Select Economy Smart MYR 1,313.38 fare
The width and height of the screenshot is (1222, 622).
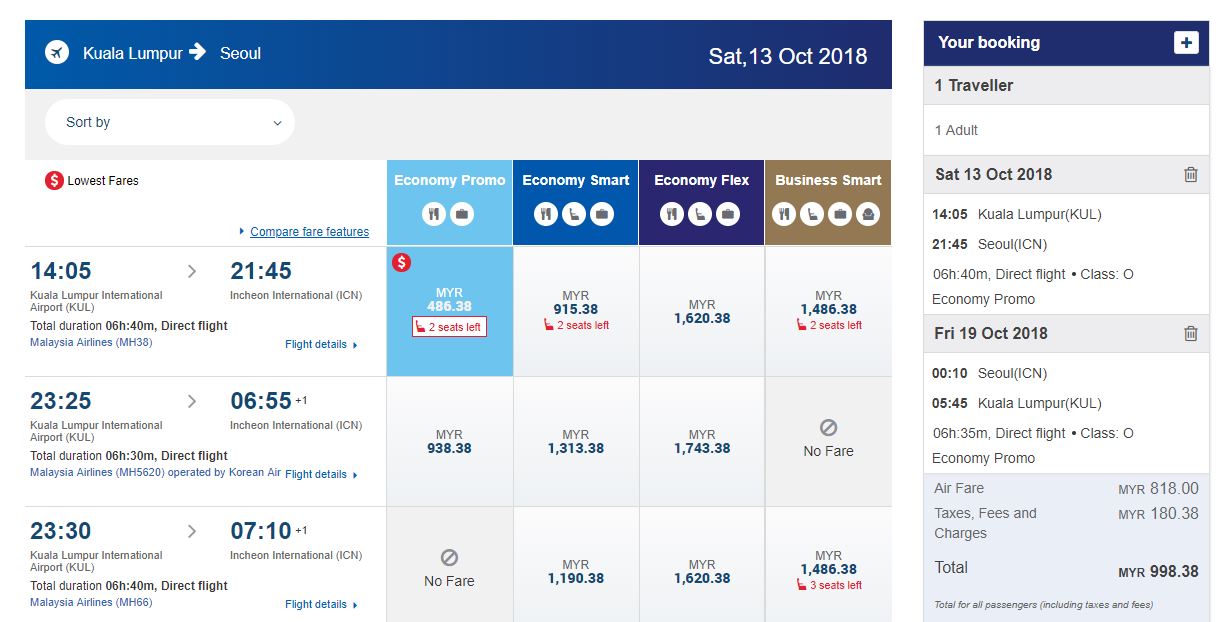(x=575, y=442)
